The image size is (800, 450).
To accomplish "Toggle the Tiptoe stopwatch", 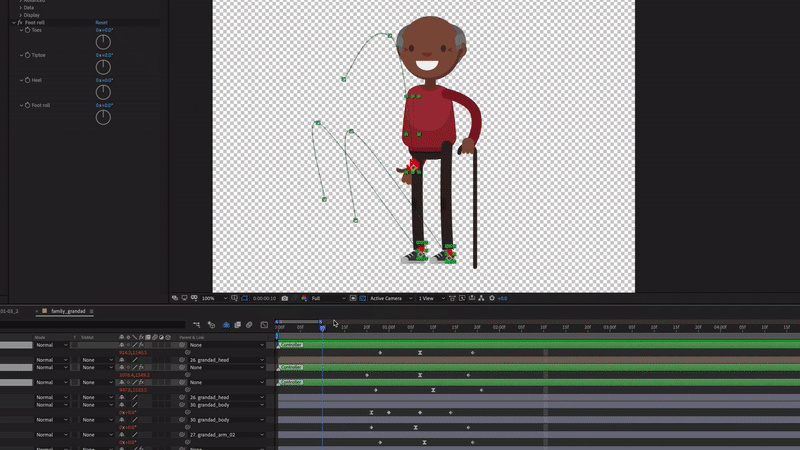I will (x=28, y=55).
